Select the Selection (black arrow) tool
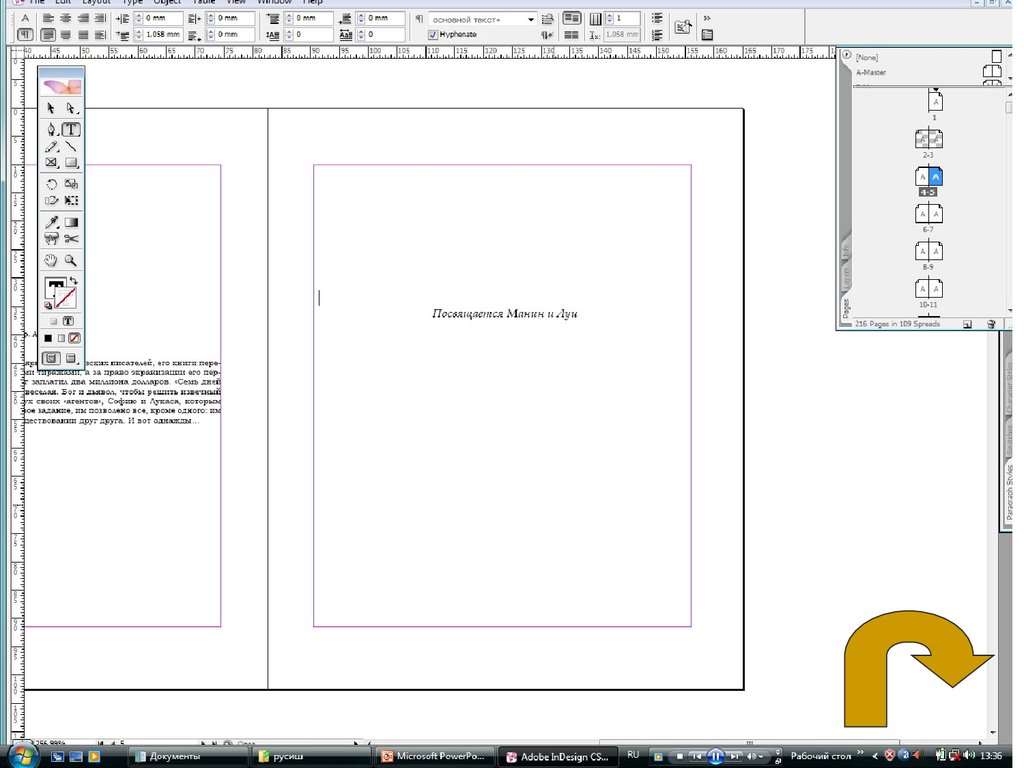1024x768 pixels. point(52,108)
